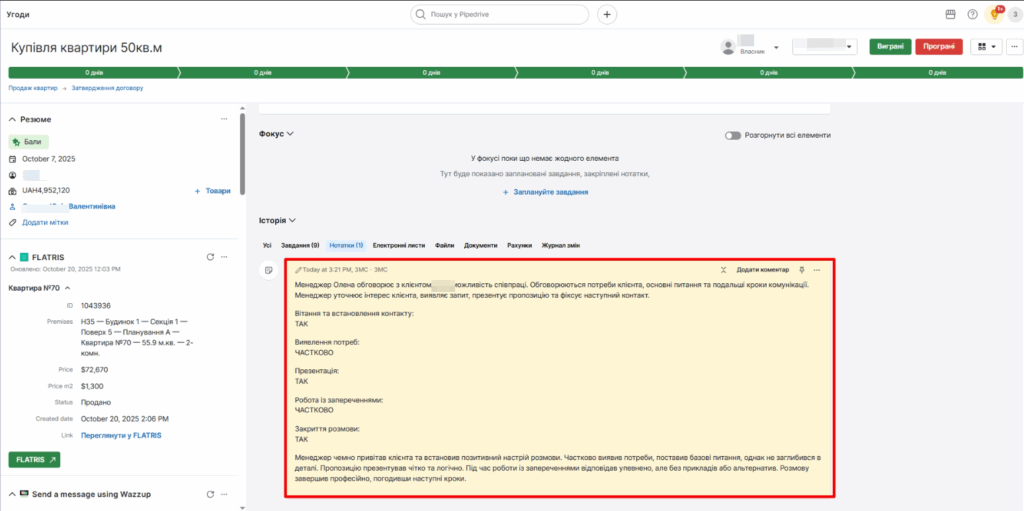Click price value $72,670
This screenshot has height=511, width=1024.
(x=95, y=370)
